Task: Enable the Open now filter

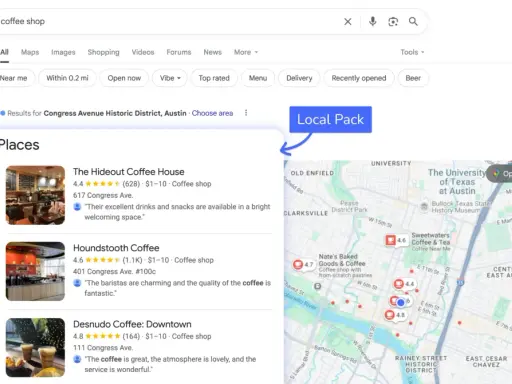Action: tap(124, 78)
